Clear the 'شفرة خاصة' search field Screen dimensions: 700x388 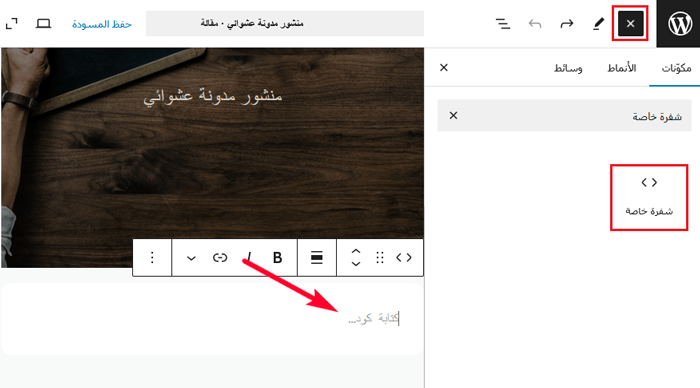coord(453,116)
